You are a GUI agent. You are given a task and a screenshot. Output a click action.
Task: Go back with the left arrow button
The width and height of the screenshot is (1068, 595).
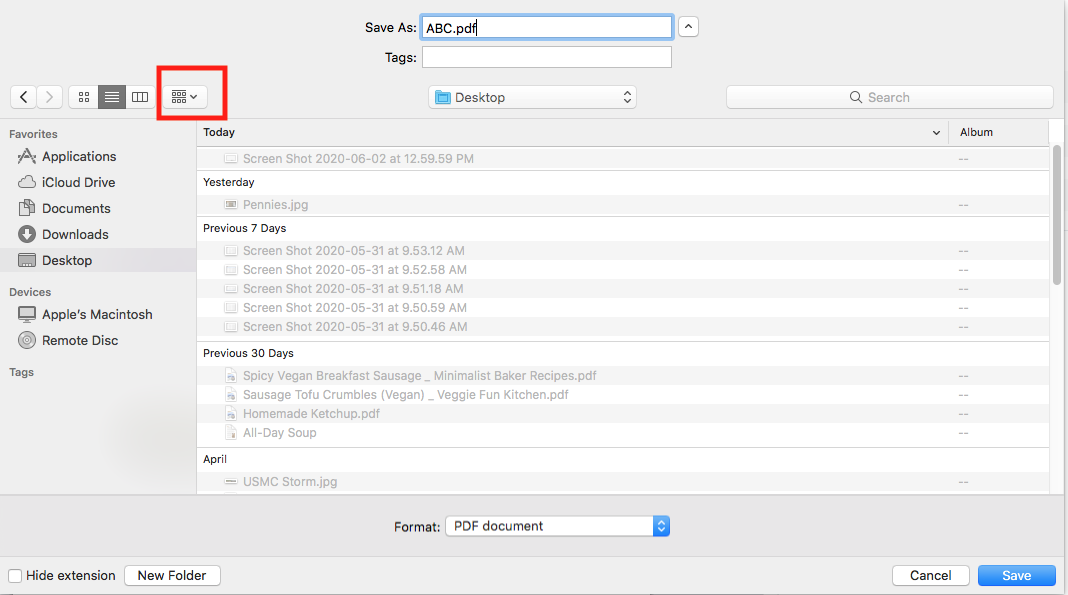[24, 97]
